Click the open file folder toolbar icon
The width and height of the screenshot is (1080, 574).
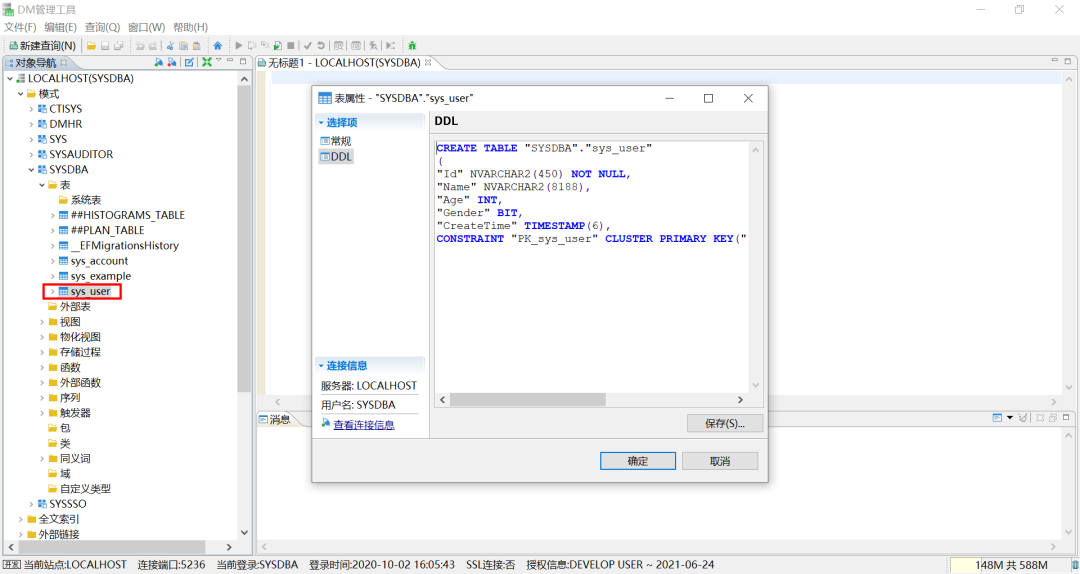click(x=91, y=45)
